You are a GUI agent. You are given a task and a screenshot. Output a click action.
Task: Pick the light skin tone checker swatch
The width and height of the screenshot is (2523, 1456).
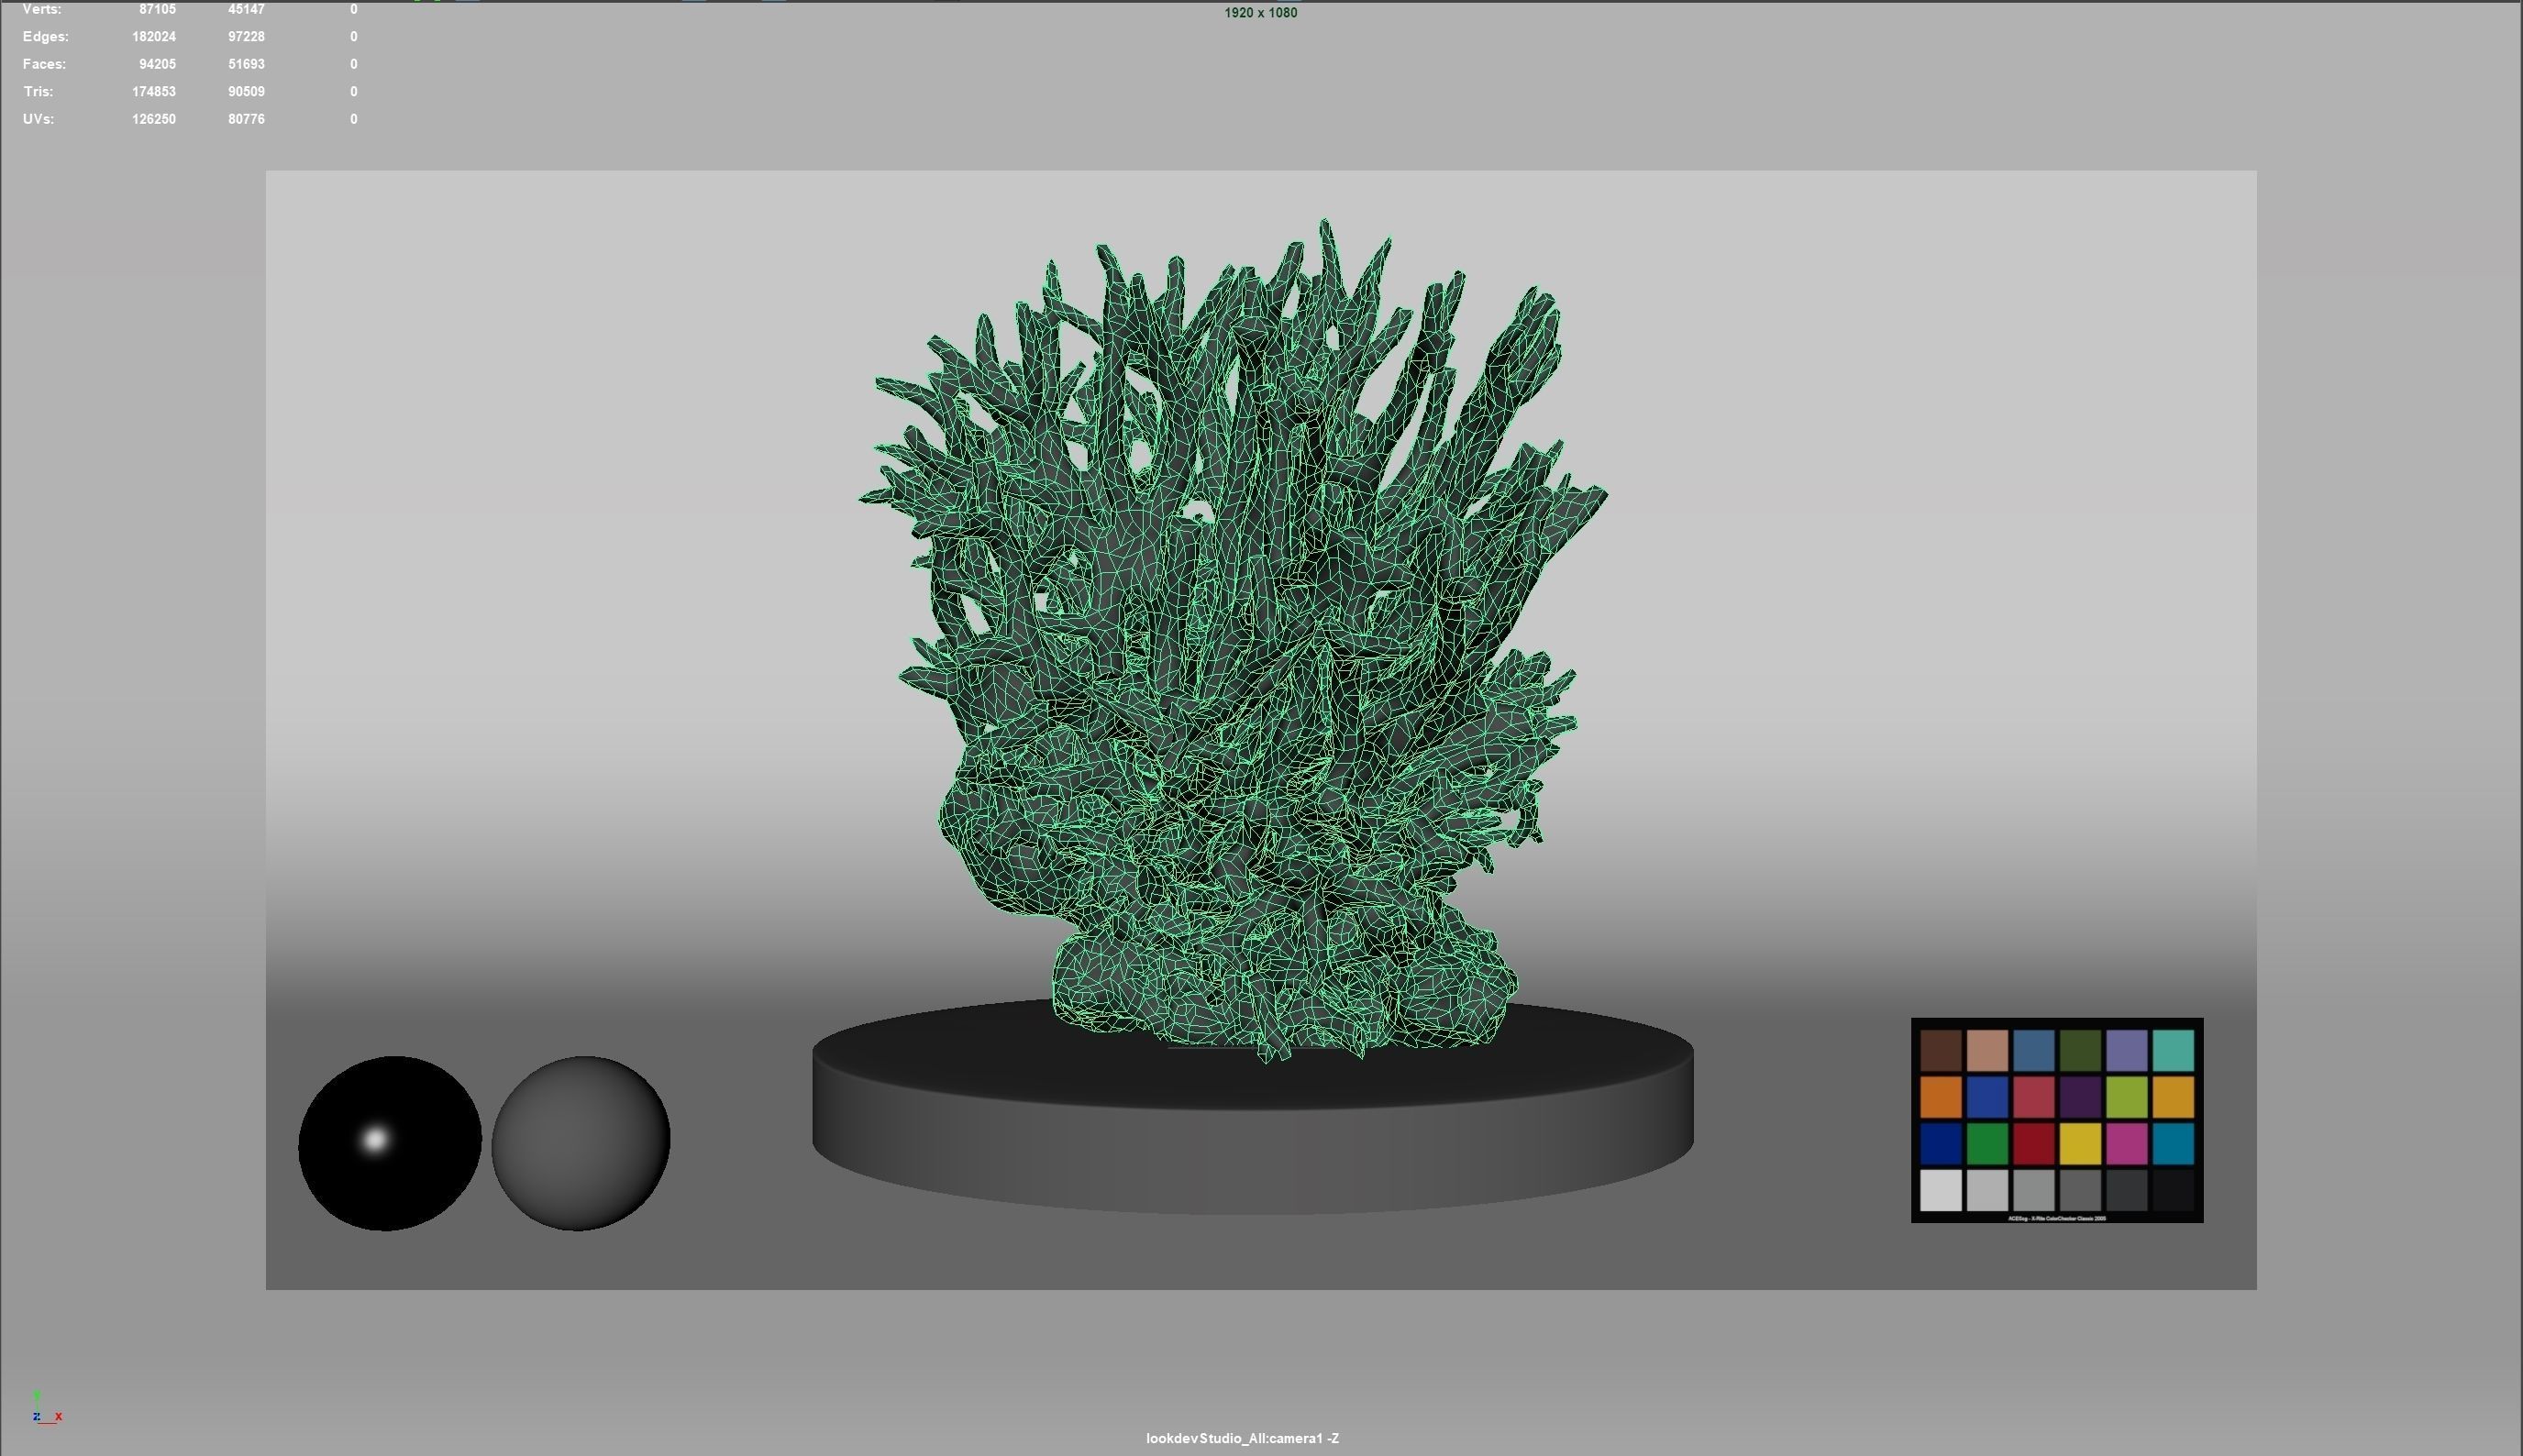pyautogui.click(x=1987, y=1051)
